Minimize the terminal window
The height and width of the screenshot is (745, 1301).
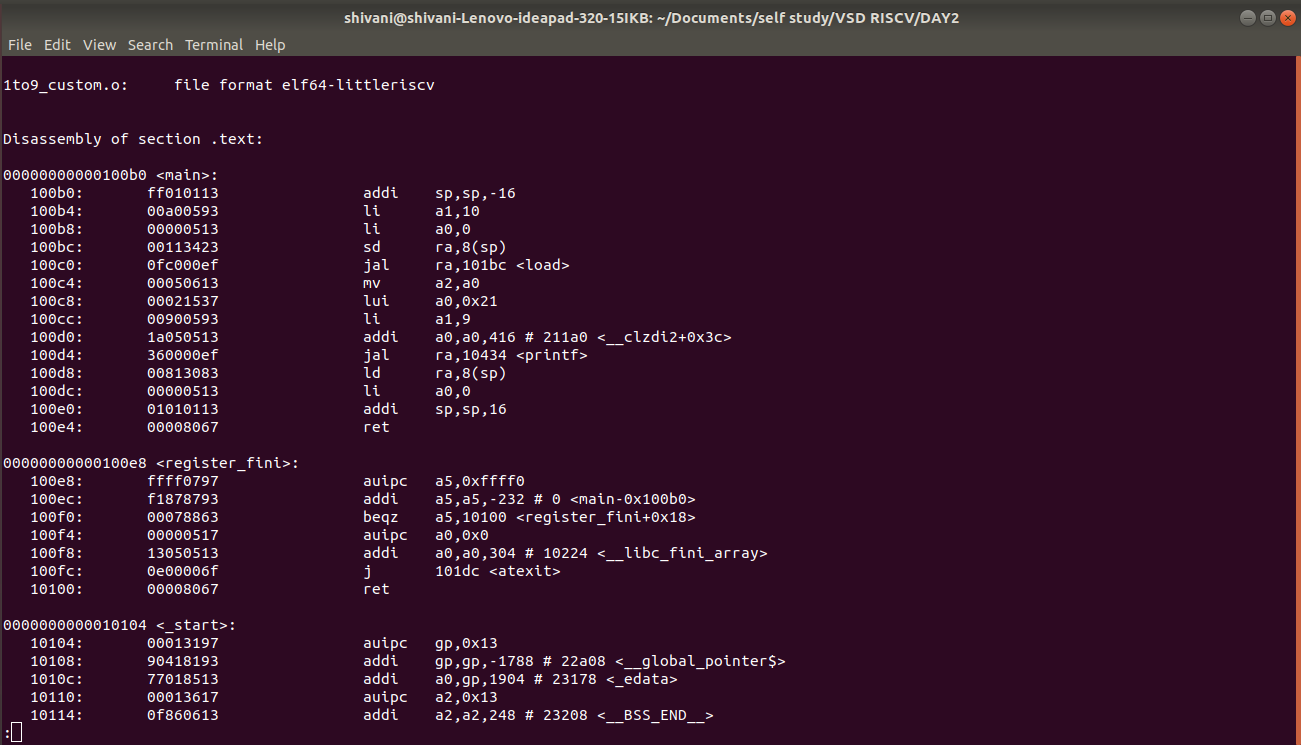[1247, 17]
